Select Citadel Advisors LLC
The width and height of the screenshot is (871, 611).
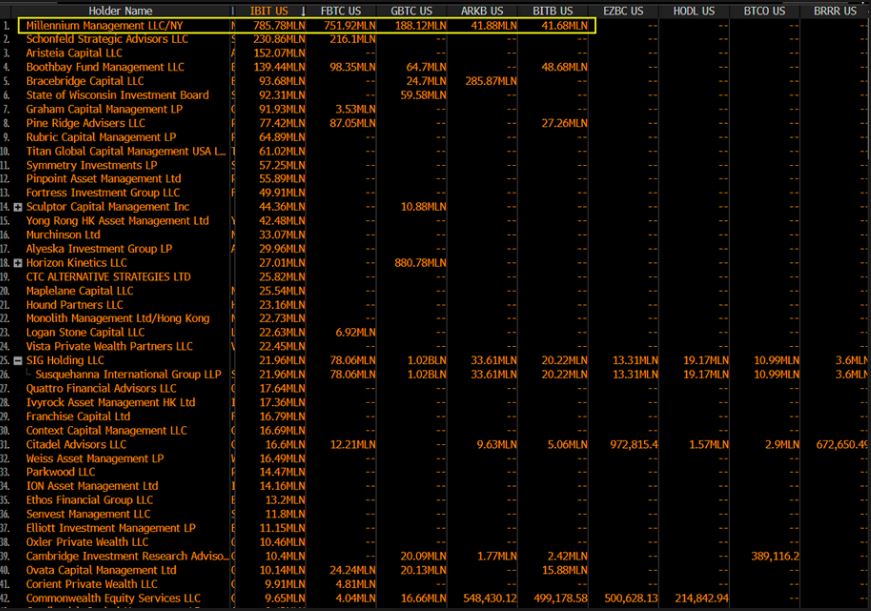76,444
